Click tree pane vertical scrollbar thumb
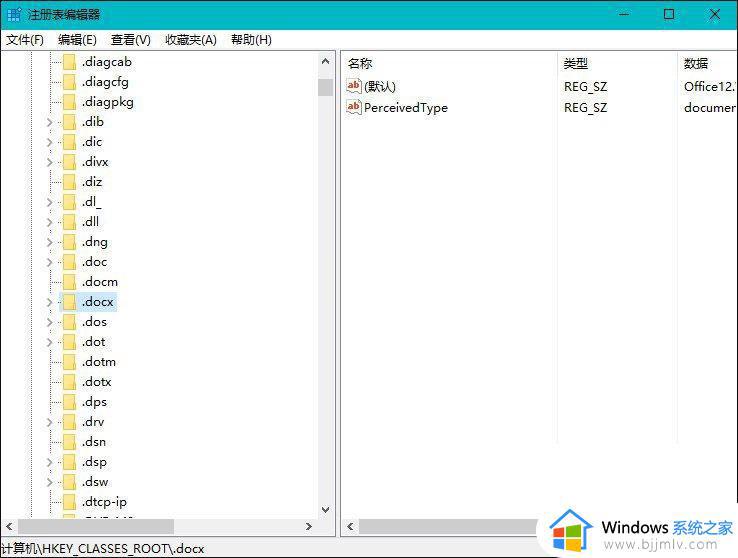Image resolution: width=738 pixels, height=558 pixels. tap(325, 87)
